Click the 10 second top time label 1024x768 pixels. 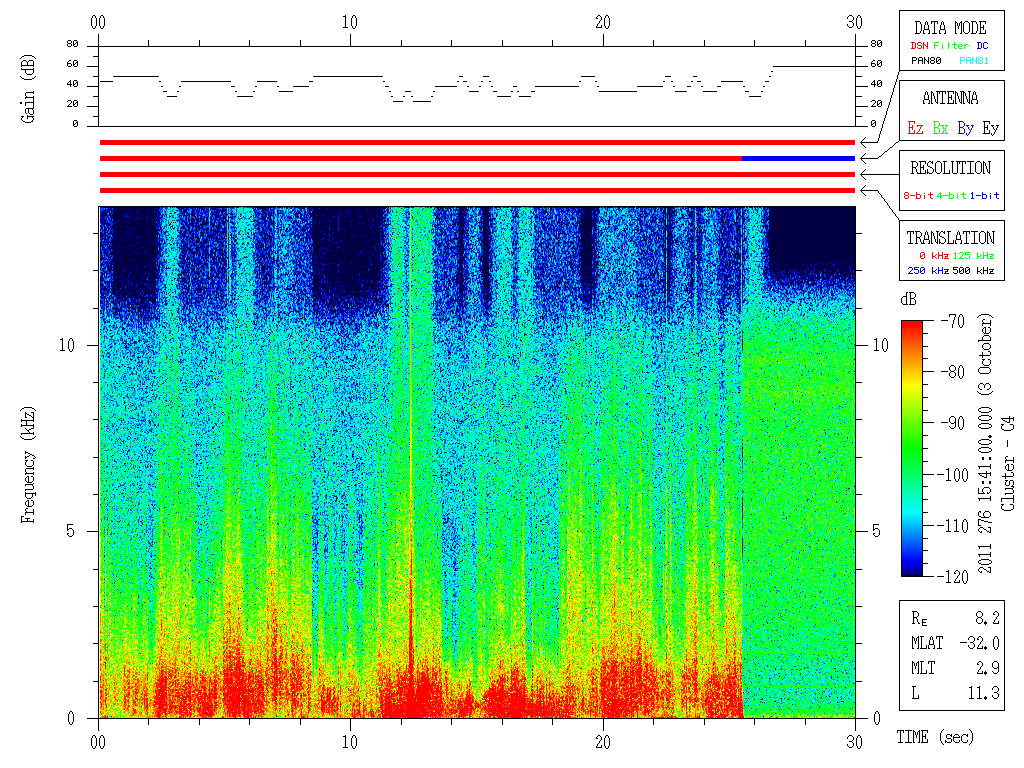[350, 23]
